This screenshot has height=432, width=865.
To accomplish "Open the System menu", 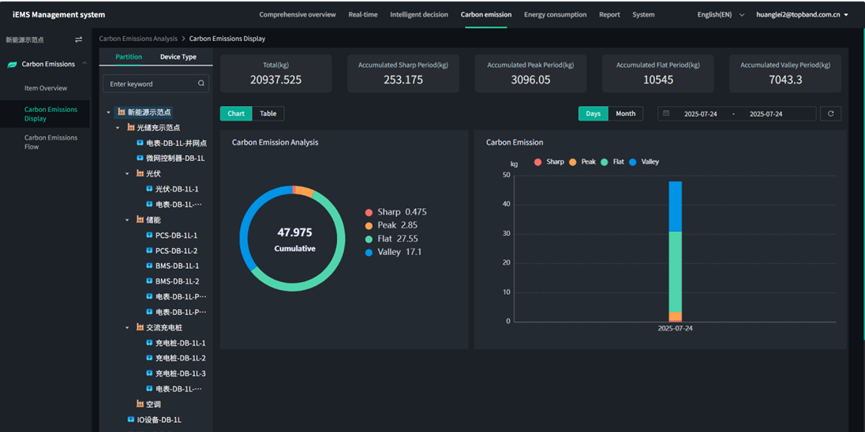I will 644,15.
